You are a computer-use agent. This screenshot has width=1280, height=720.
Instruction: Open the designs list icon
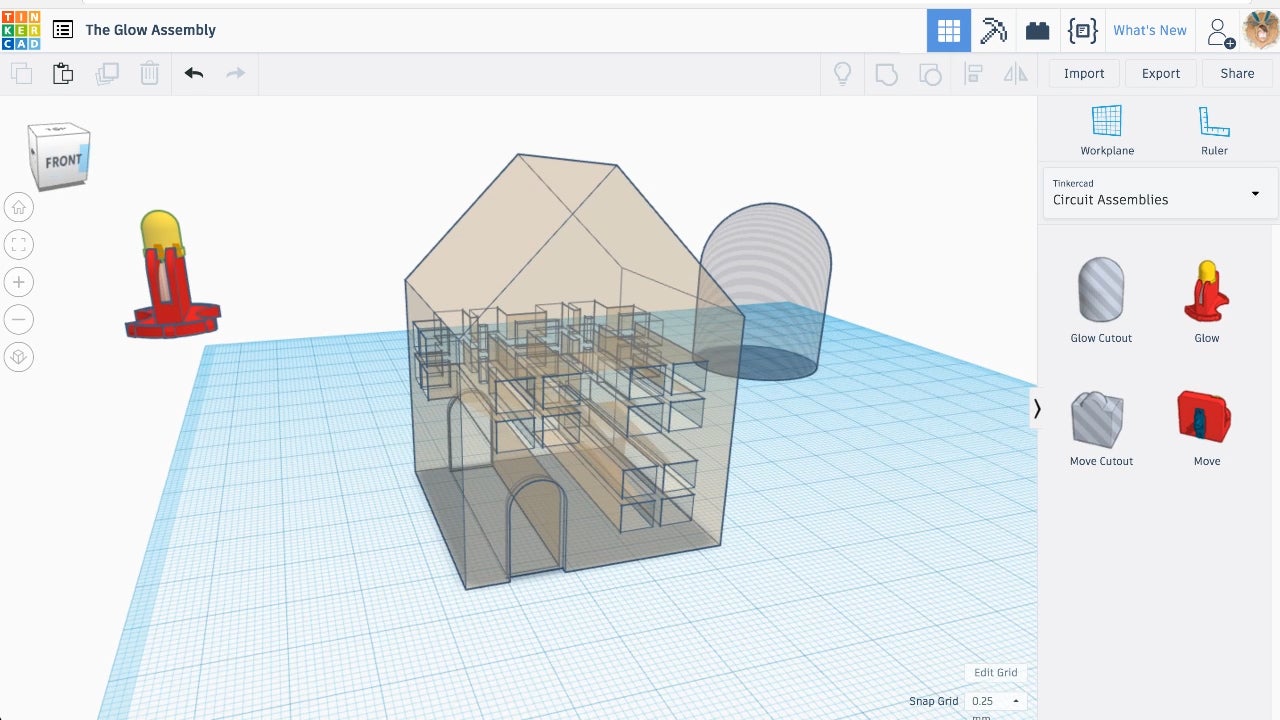point(63,30)
